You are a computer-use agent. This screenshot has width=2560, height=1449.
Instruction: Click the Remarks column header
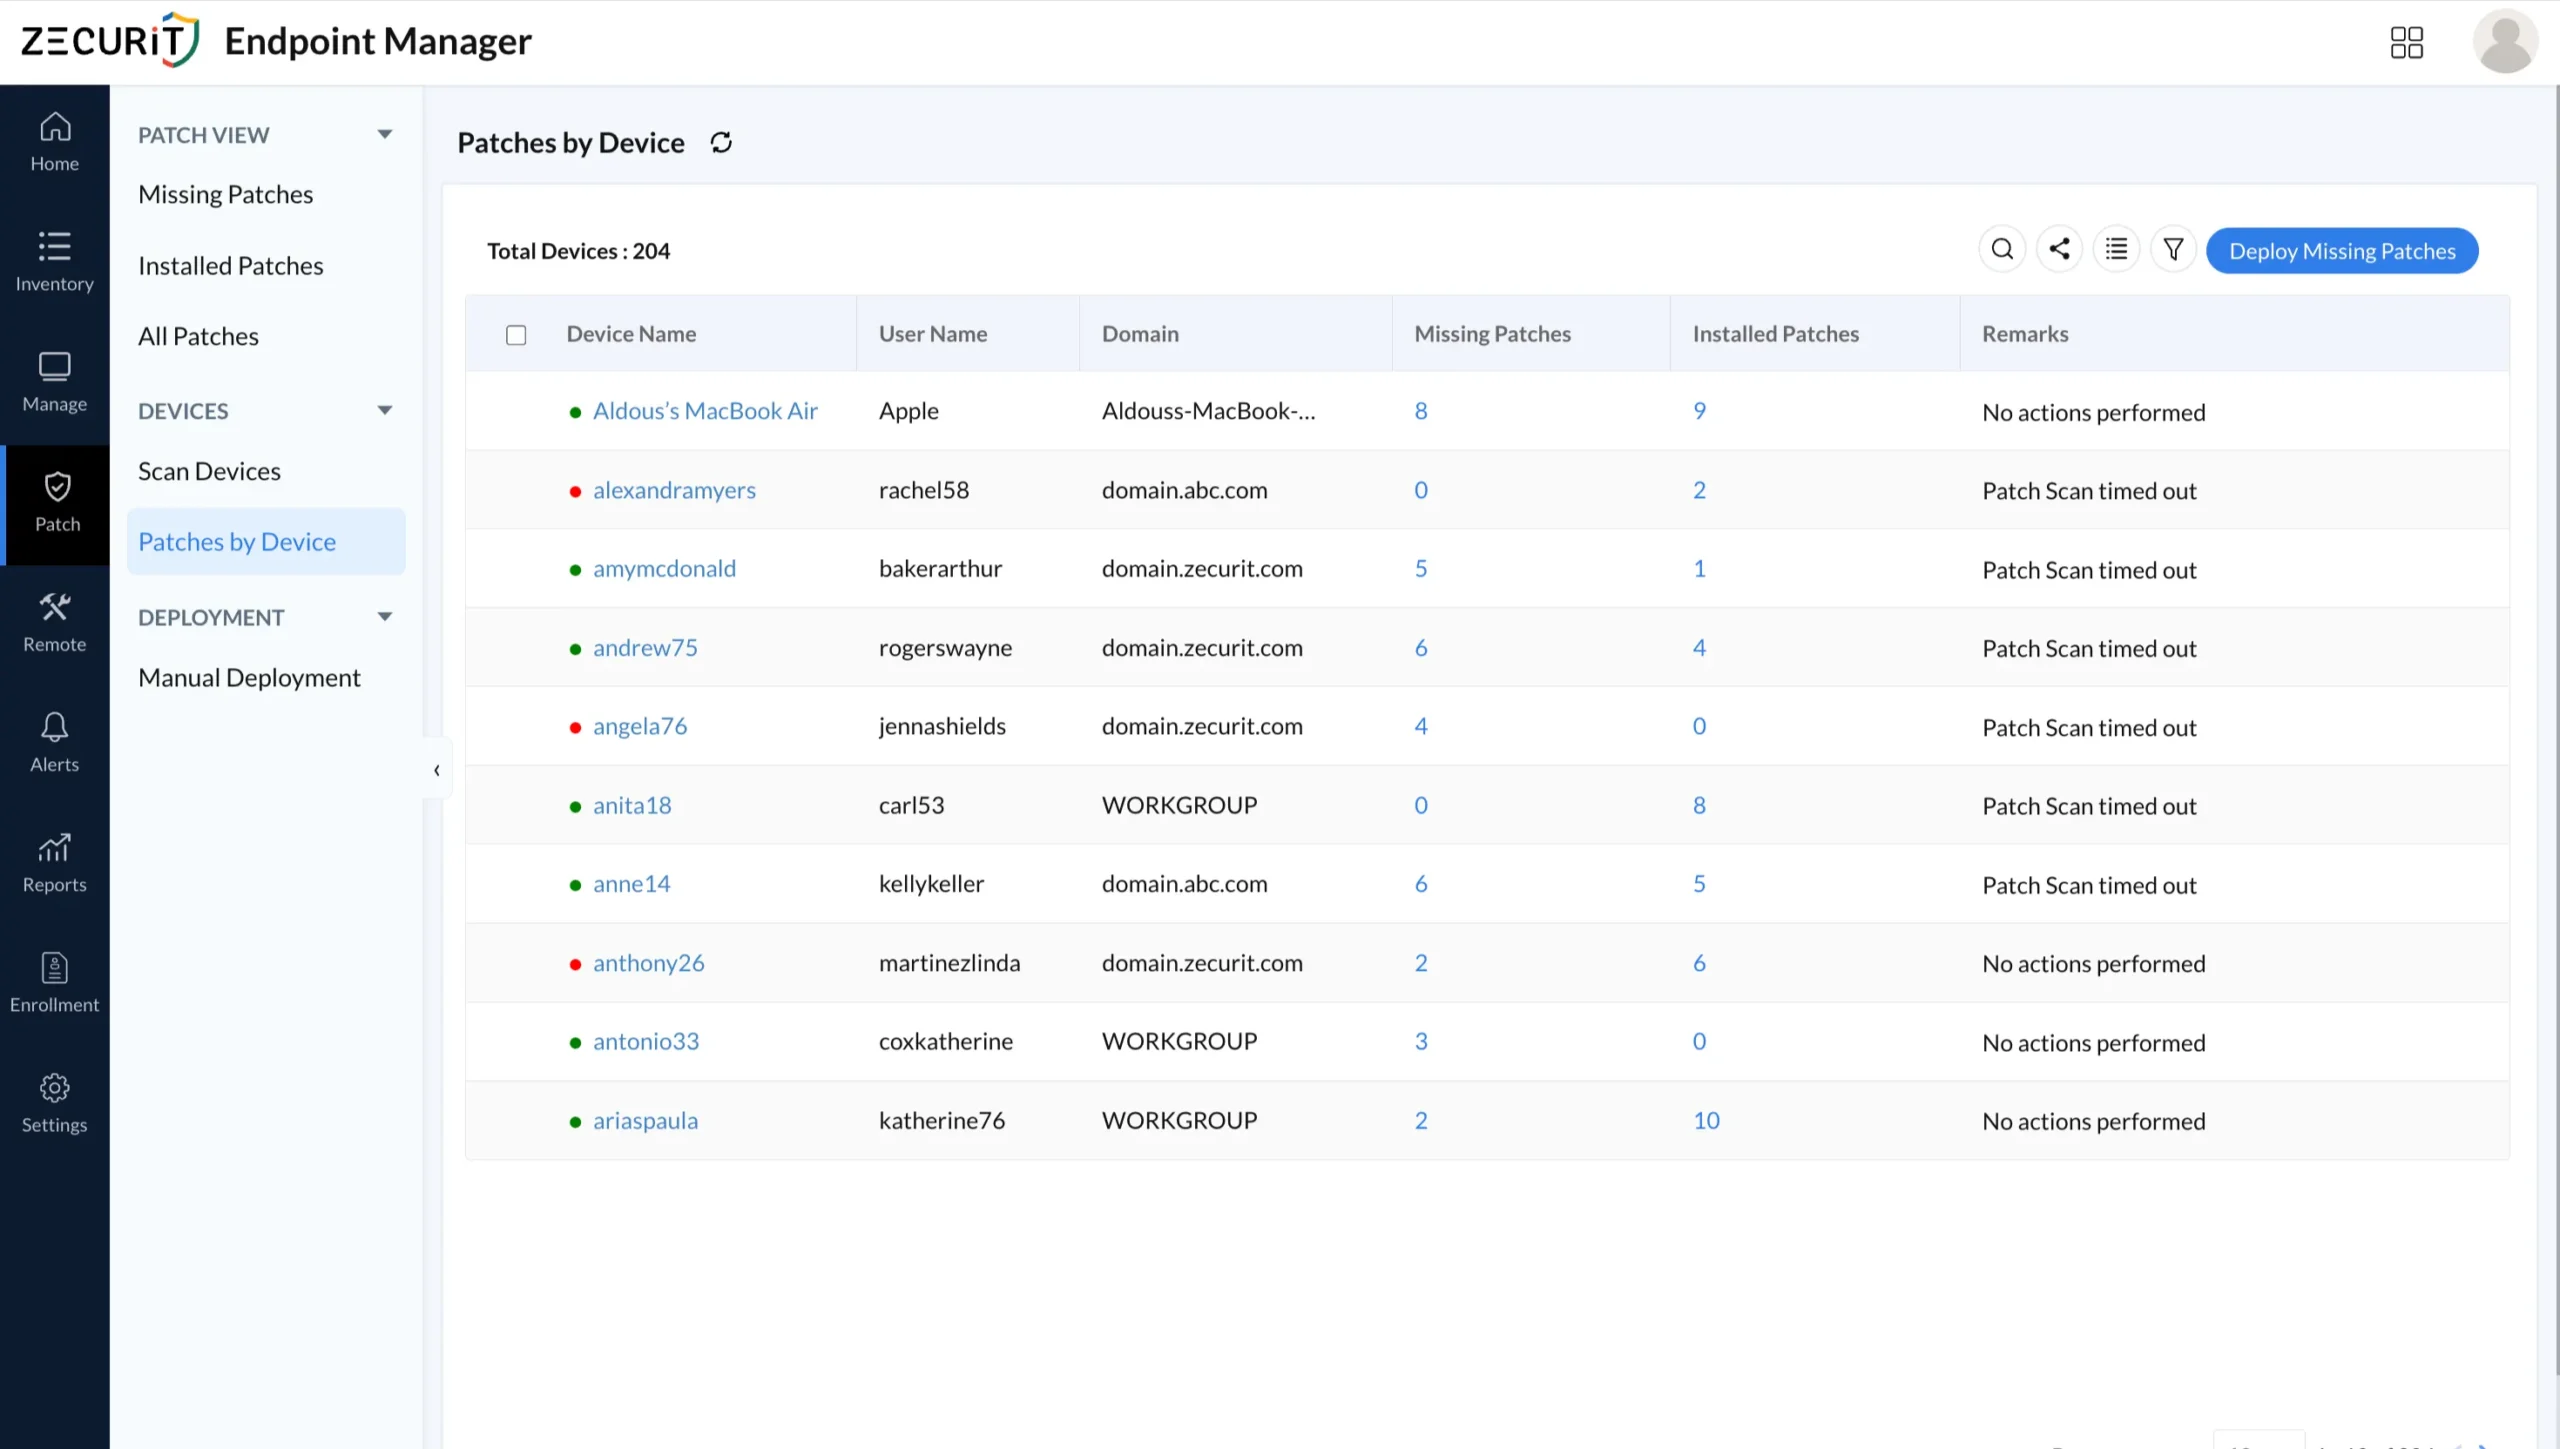[x=2025, y=334]
